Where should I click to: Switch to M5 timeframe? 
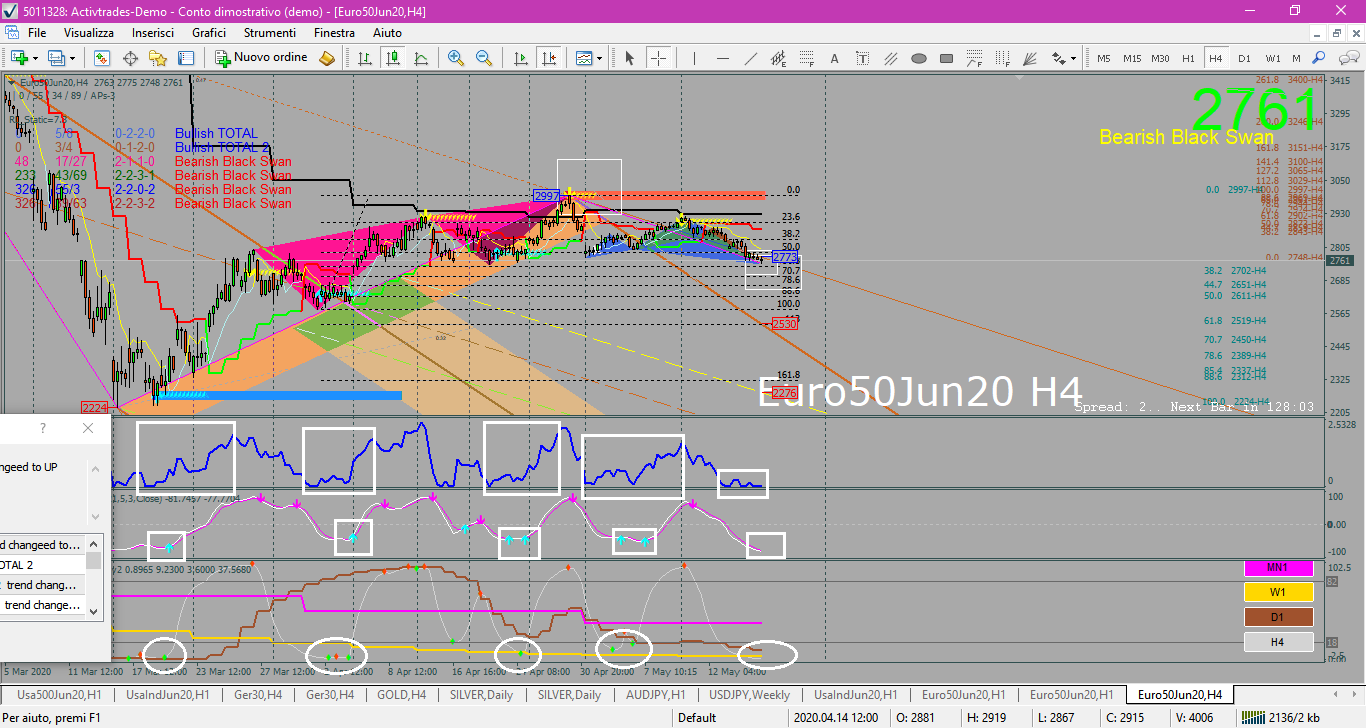coord(1104,58)
